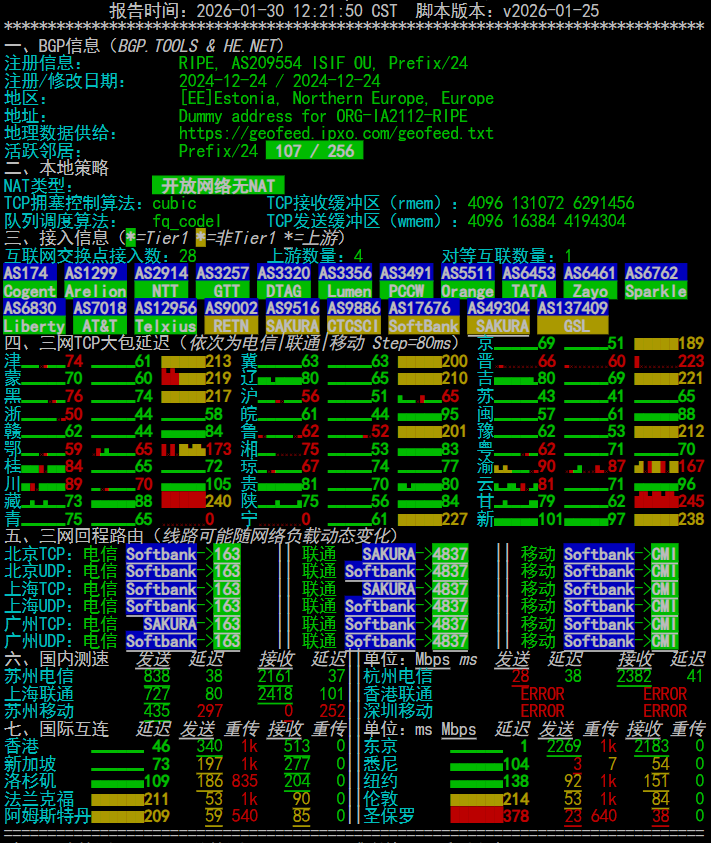This screenshot has width=711, height=843.
Task: Select the Telxius label
Action: (165, 326)
